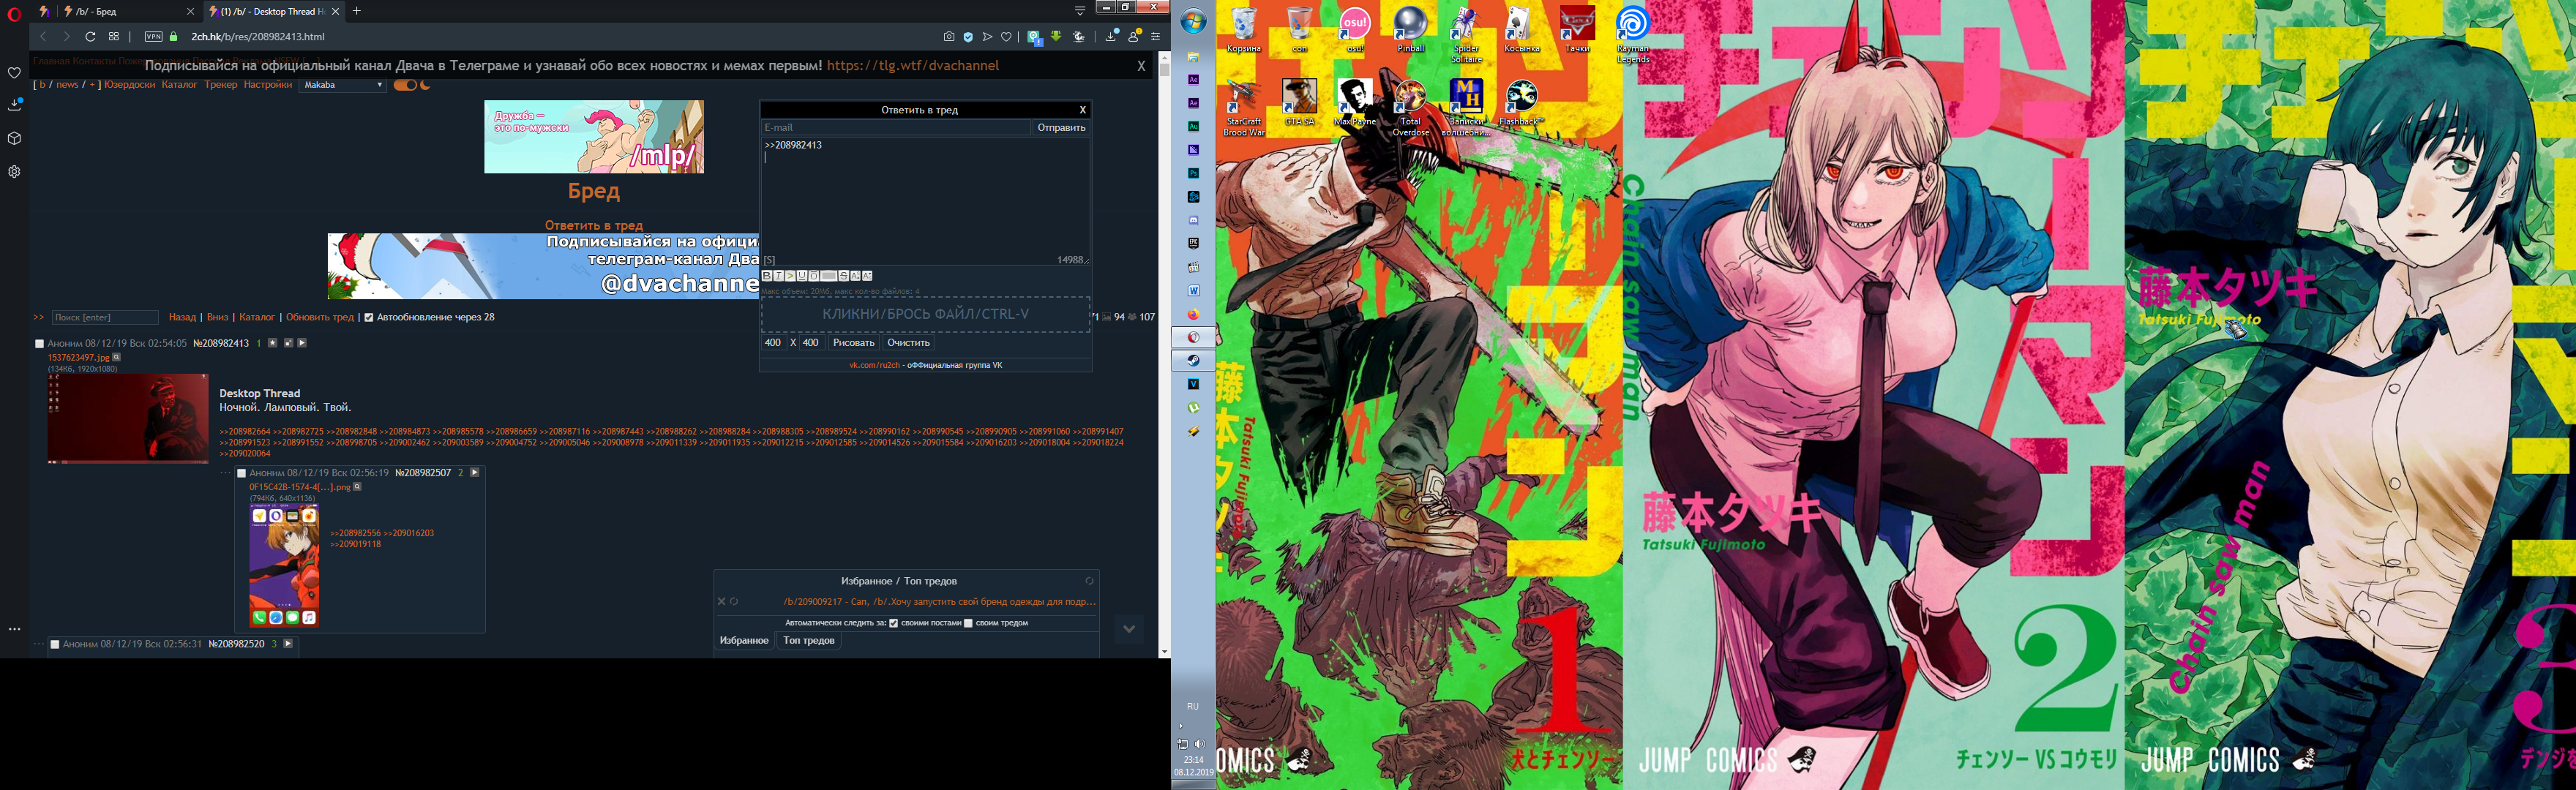Open the Трекер menu link

pyautogui.click(x=221, y=85)
